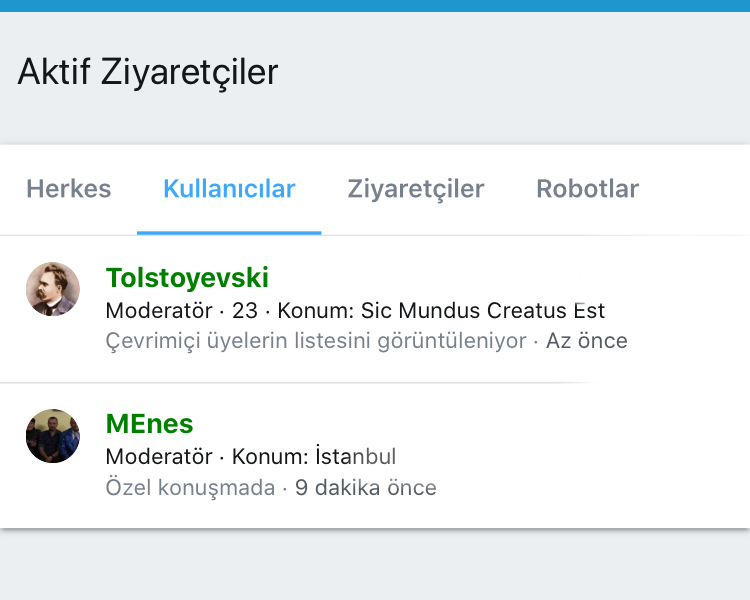Click the blue top header bar

[375, 5]
